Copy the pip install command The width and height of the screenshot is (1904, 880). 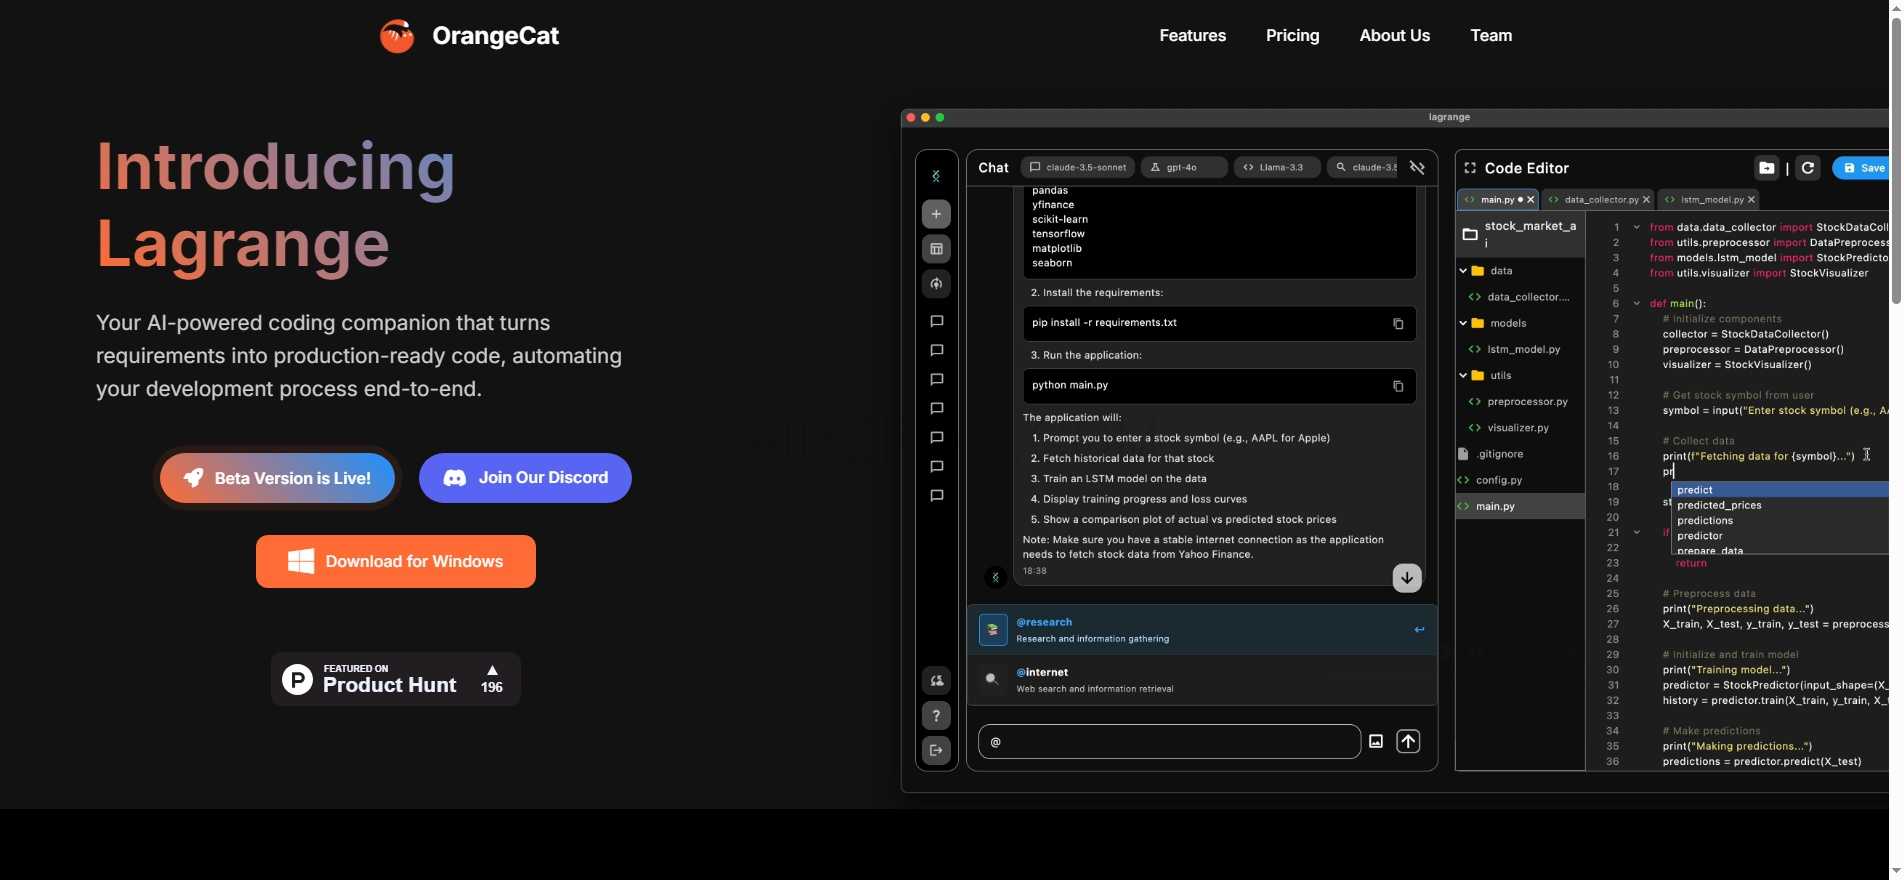pyautogui.click(x=1398, y=324)
